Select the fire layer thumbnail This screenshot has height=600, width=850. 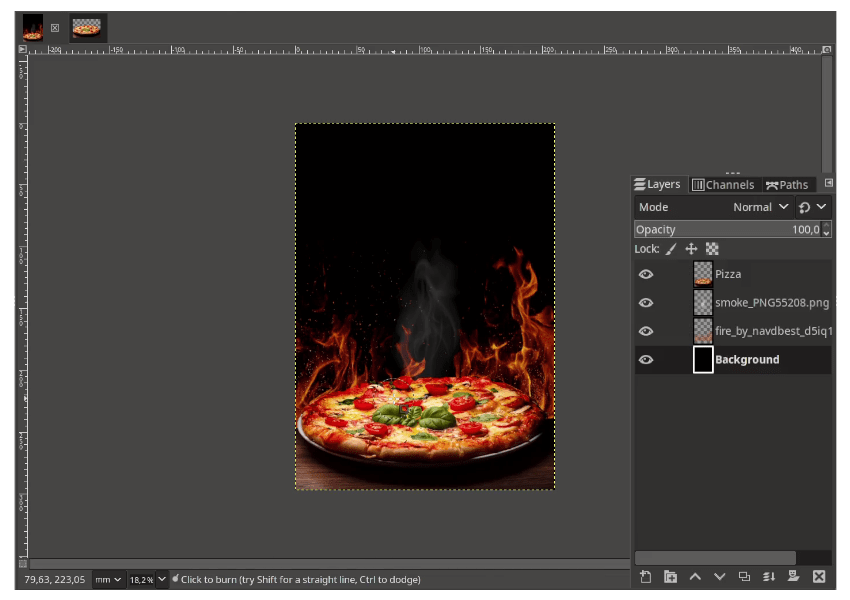coord(703,331)
